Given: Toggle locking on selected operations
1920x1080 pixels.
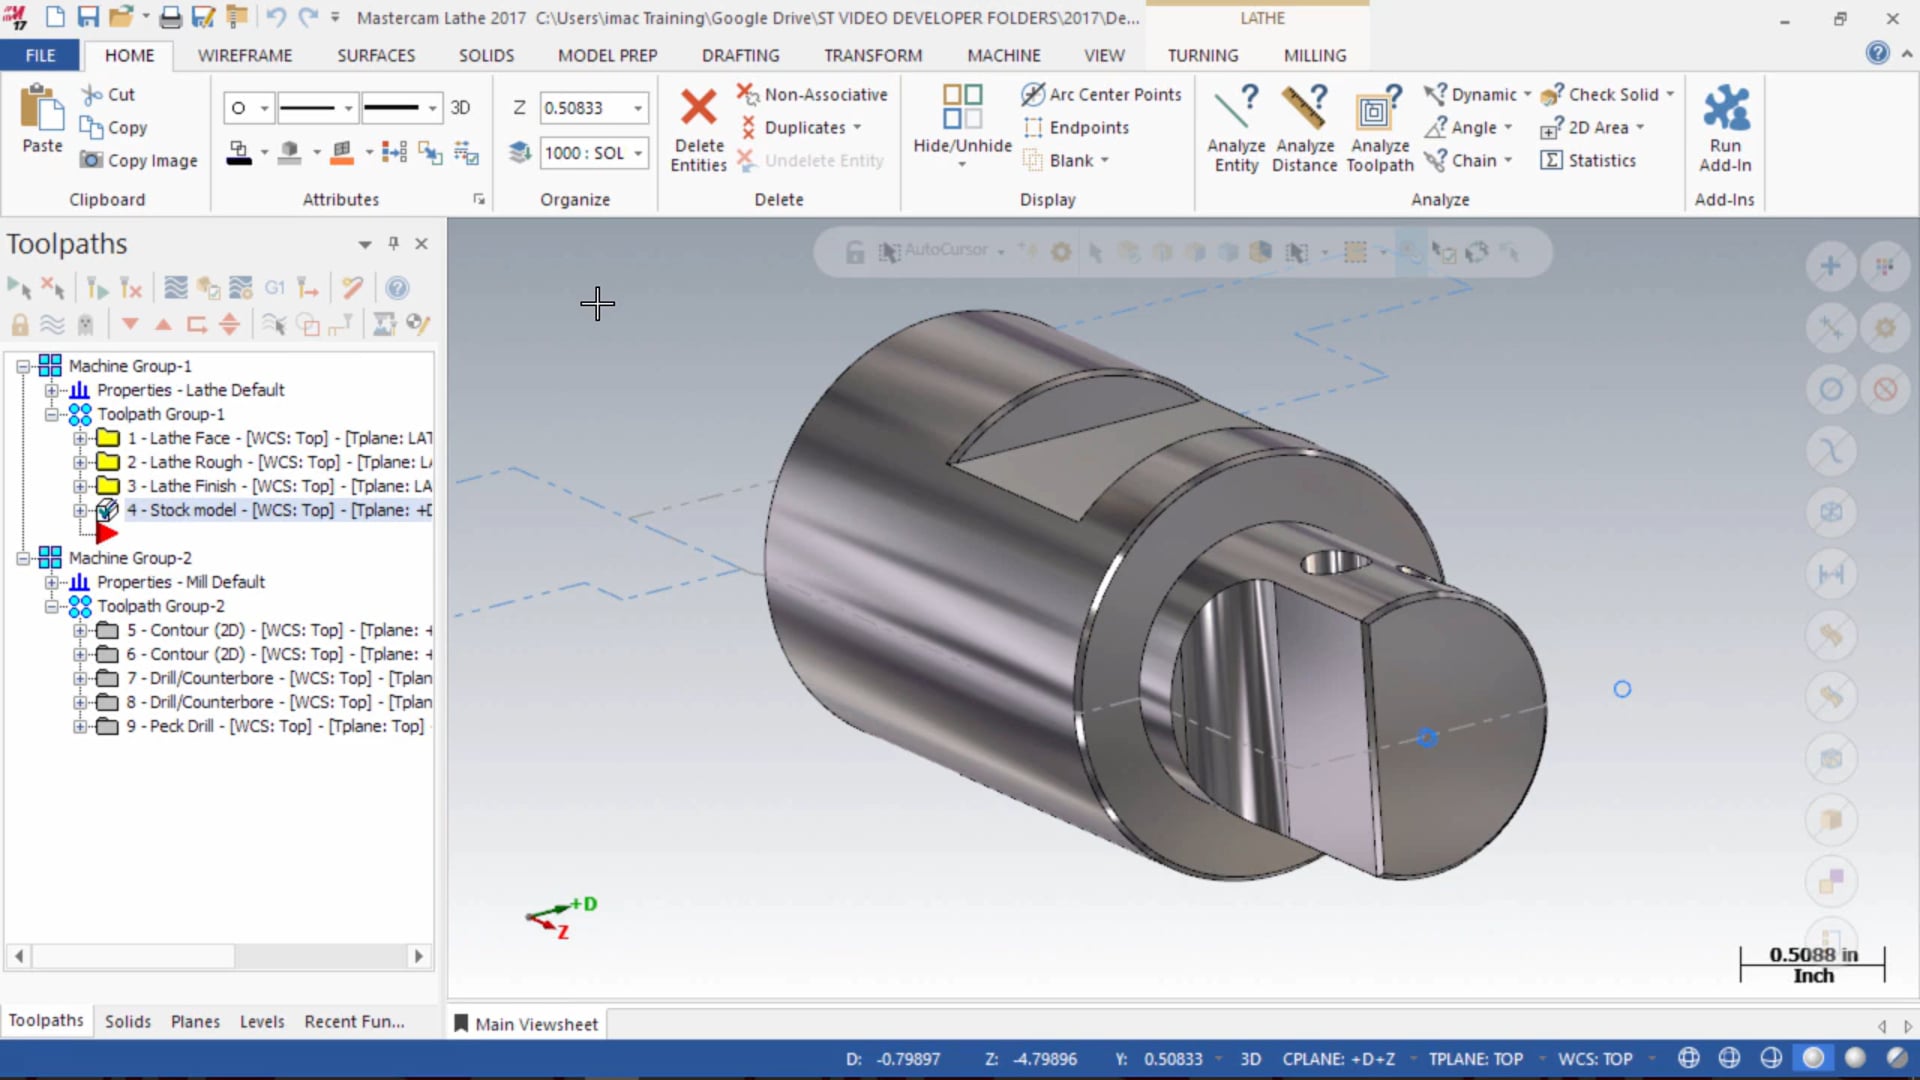Looking at the screenshot, I should coord(19,324).
